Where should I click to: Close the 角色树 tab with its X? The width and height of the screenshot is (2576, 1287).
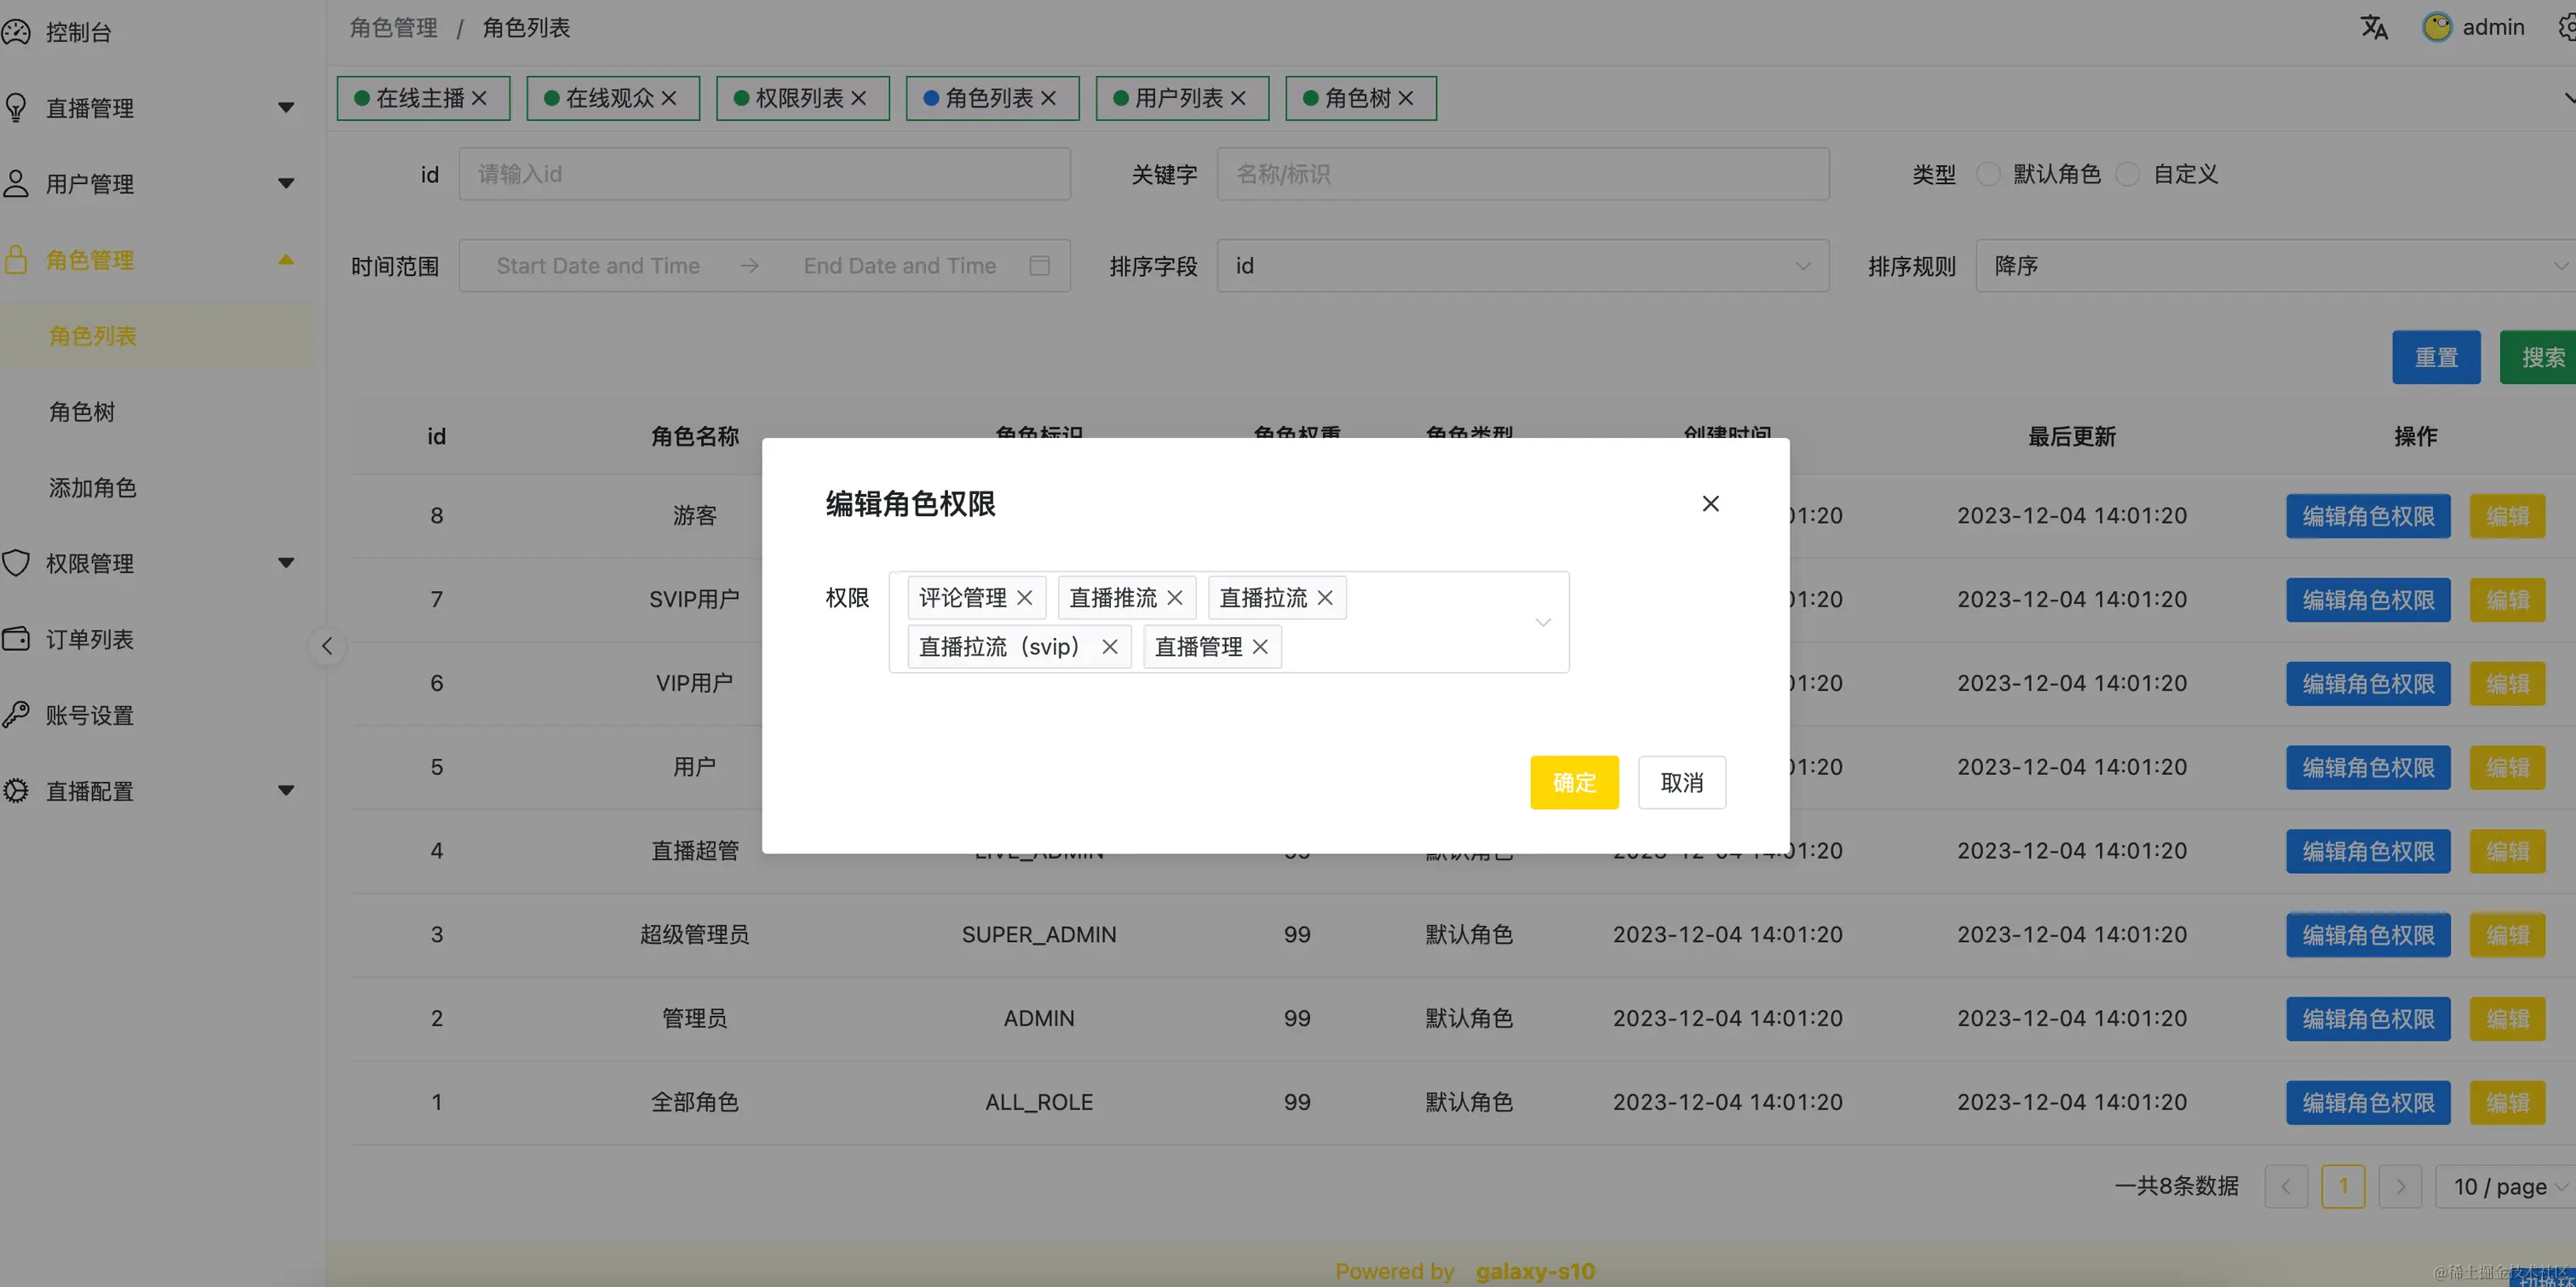coord(1405,98)
